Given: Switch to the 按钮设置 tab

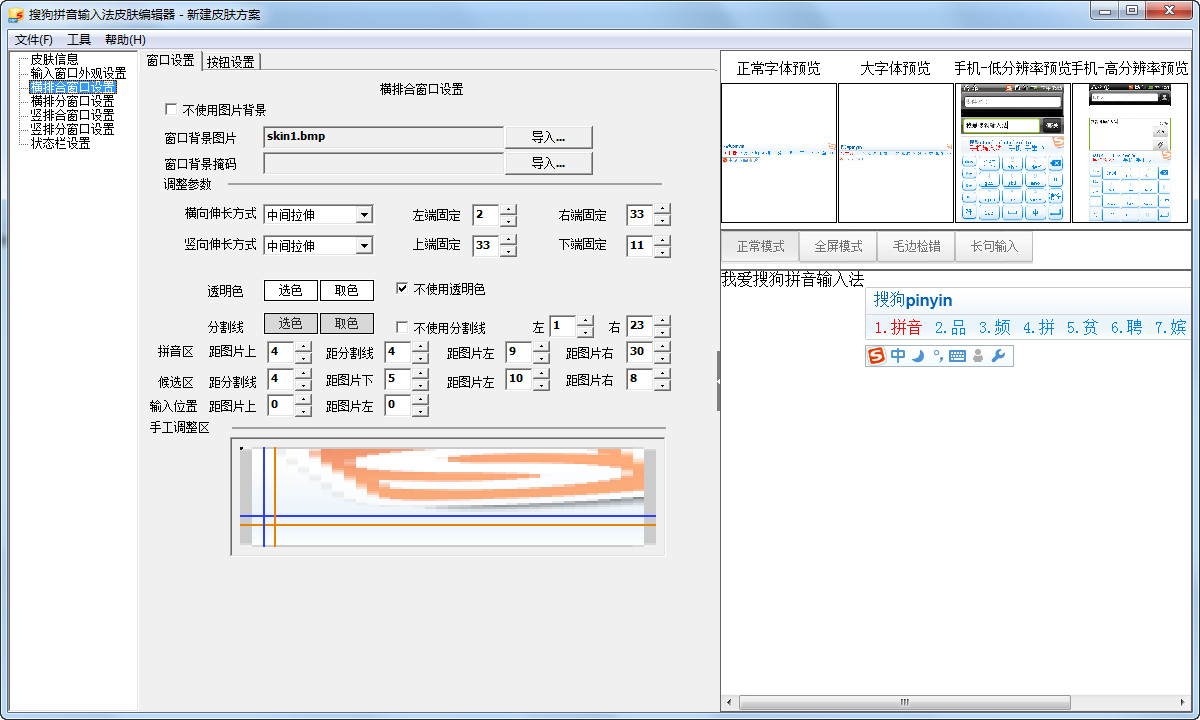Looking at the screenshot, I should 230,61.
